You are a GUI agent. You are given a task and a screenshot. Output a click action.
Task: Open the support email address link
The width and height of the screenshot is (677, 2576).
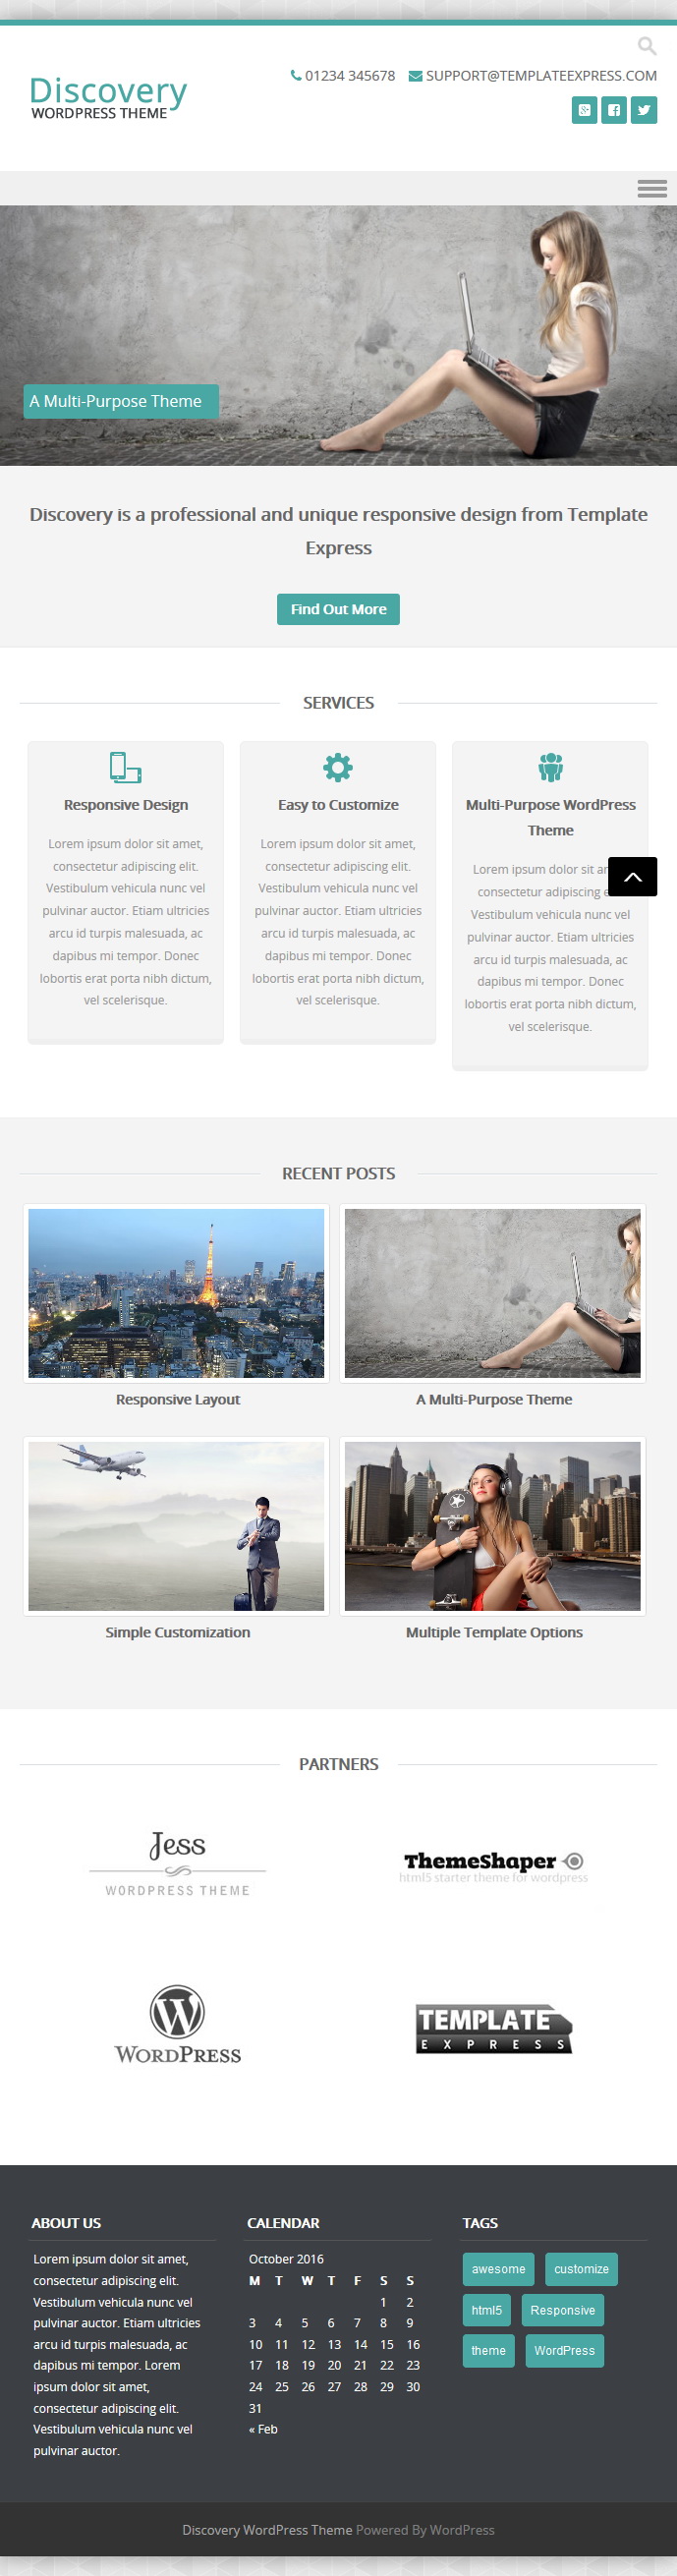(533, 76)
